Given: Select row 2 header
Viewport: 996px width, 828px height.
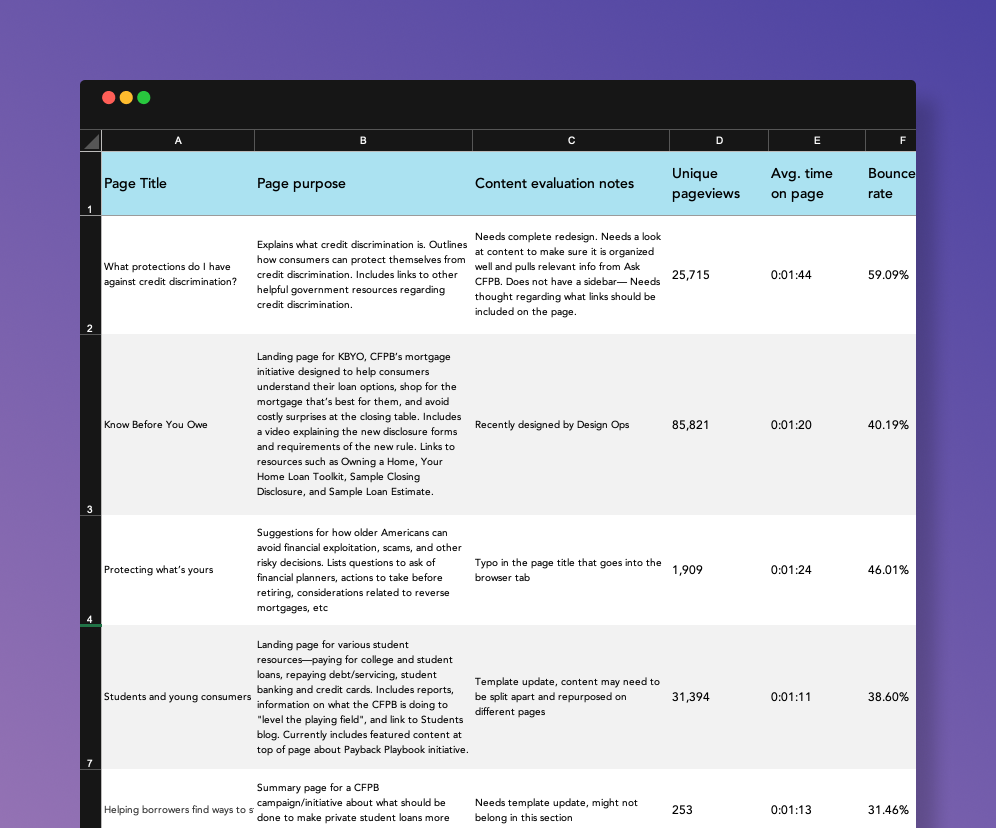Looking at the screenshot, I should pos(90,275).
